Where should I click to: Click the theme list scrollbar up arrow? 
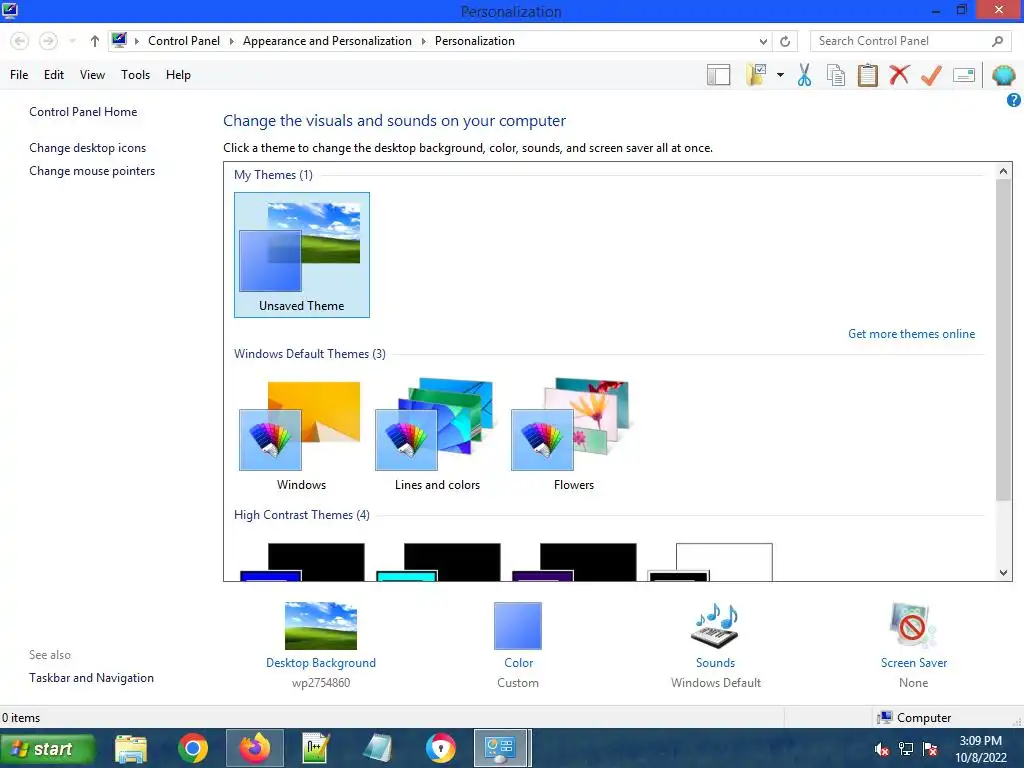point(1003,171)
